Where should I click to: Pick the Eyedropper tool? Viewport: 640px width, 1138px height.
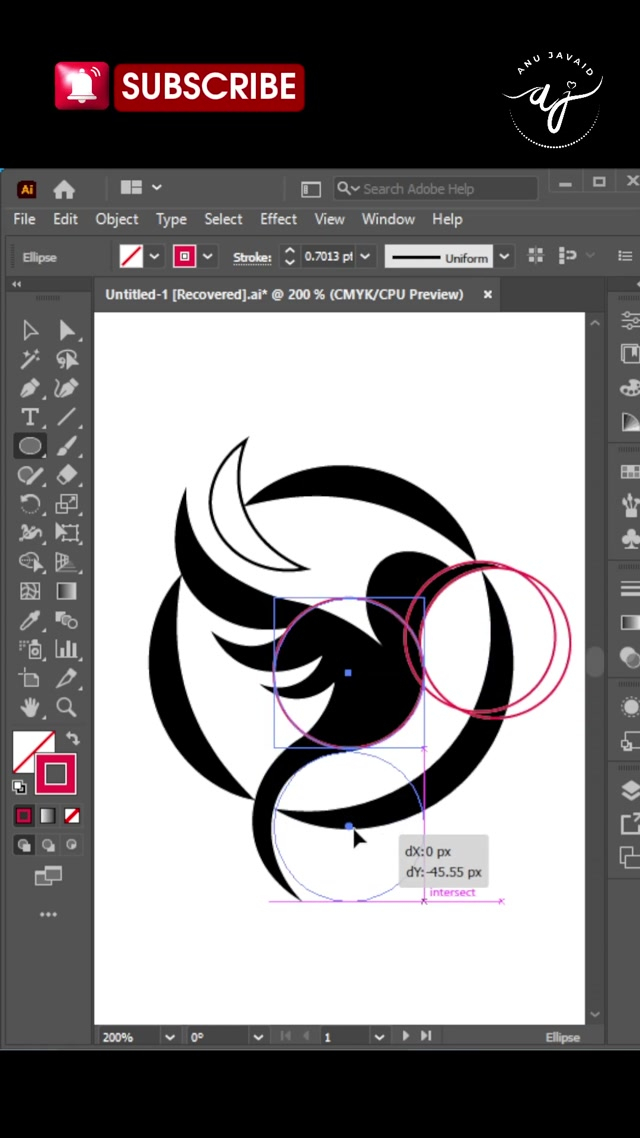[x=30, y=620]
